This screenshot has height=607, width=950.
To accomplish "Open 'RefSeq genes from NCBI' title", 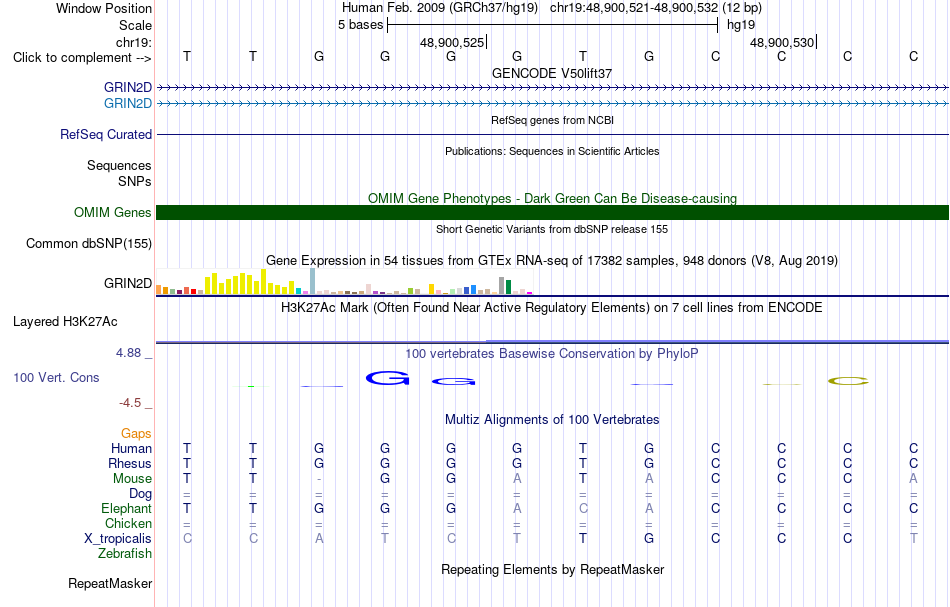I will tap(552, 120).
